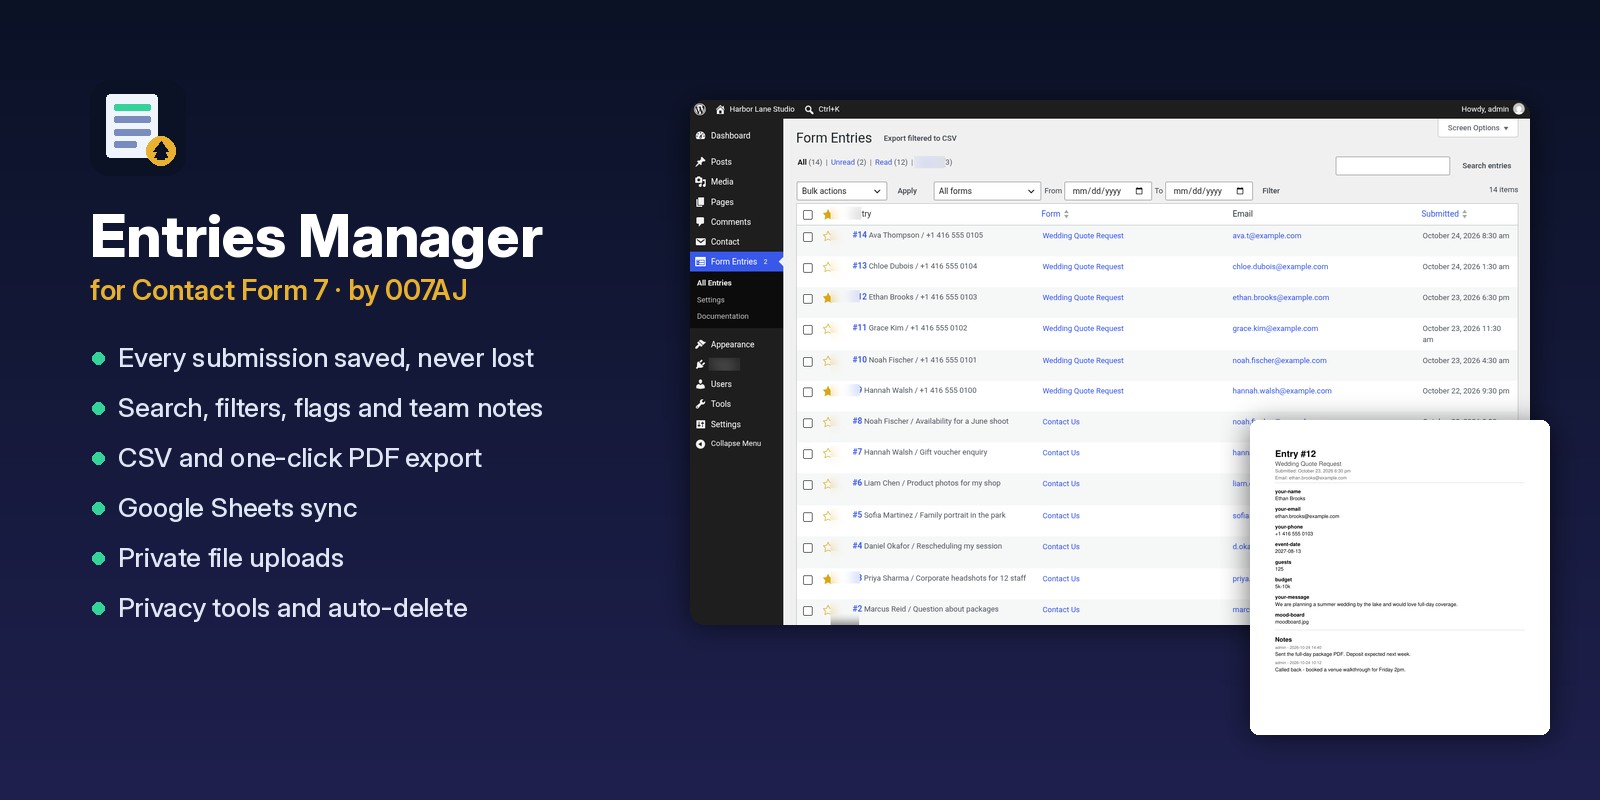
Task: Sort the table by the Form column
Action: 1055,214
